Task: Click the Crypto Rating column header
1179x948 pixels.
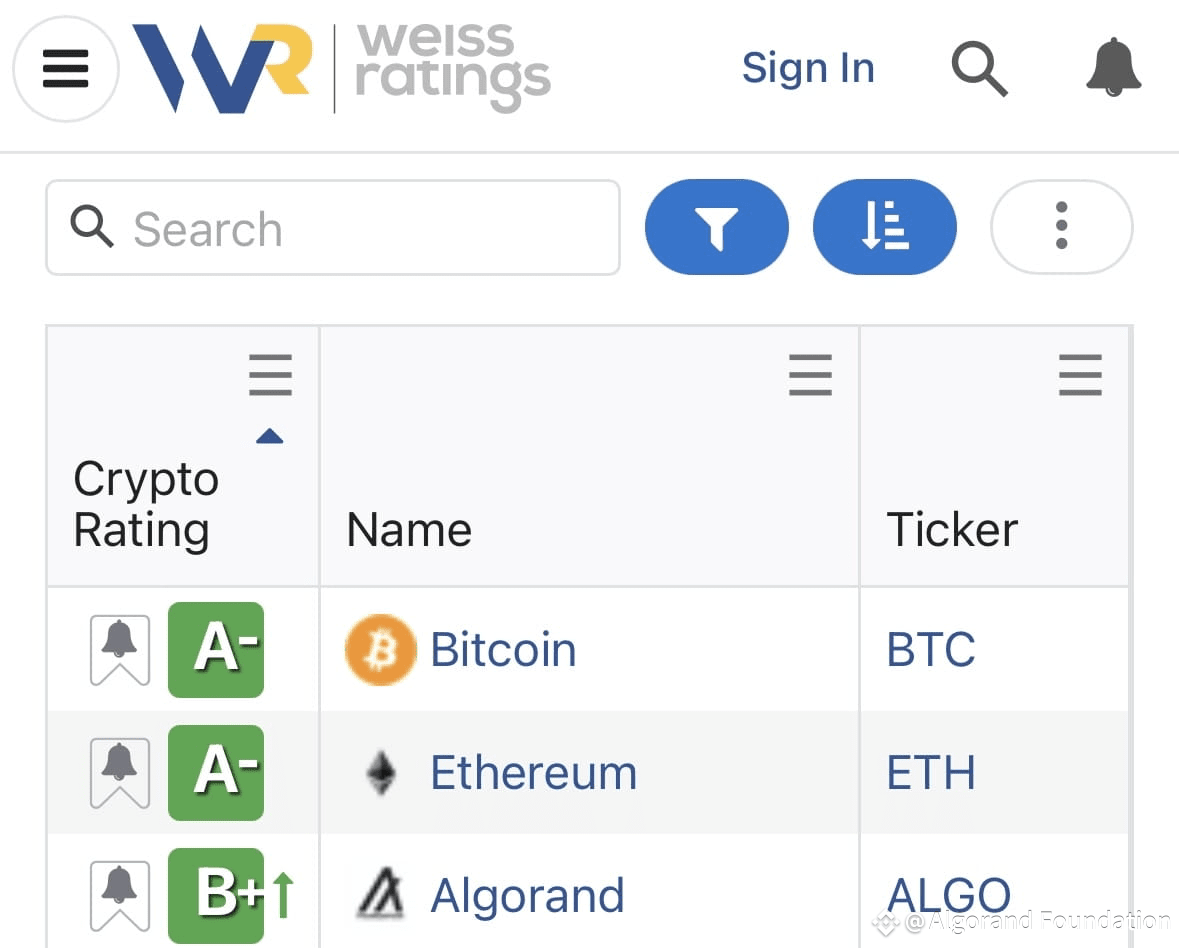Action: pos(145,504)
